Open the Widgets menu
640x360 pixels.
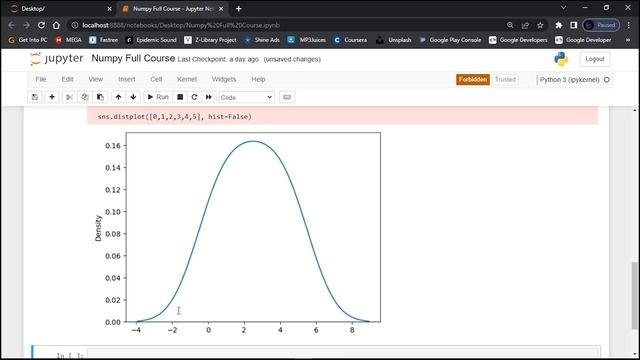click(224, 79)
